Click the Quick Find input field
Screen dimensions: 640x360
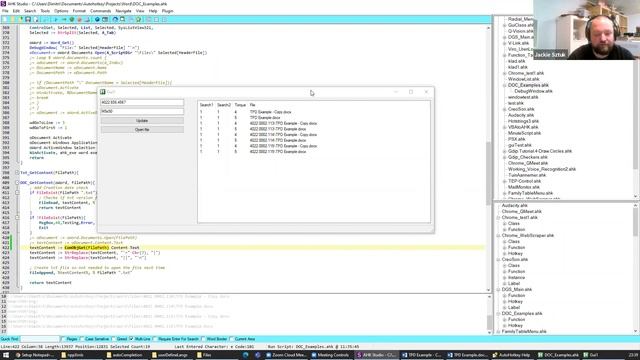click(40, 339)
